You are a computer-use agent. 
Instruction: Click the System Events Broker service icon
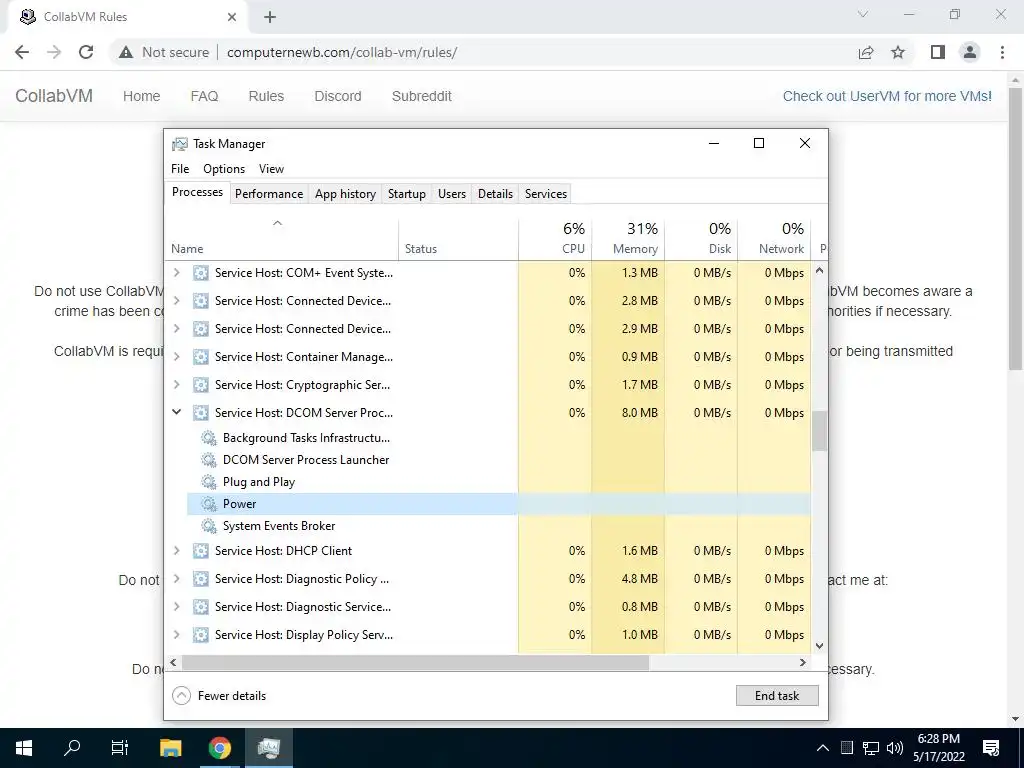tap(208, 526)
